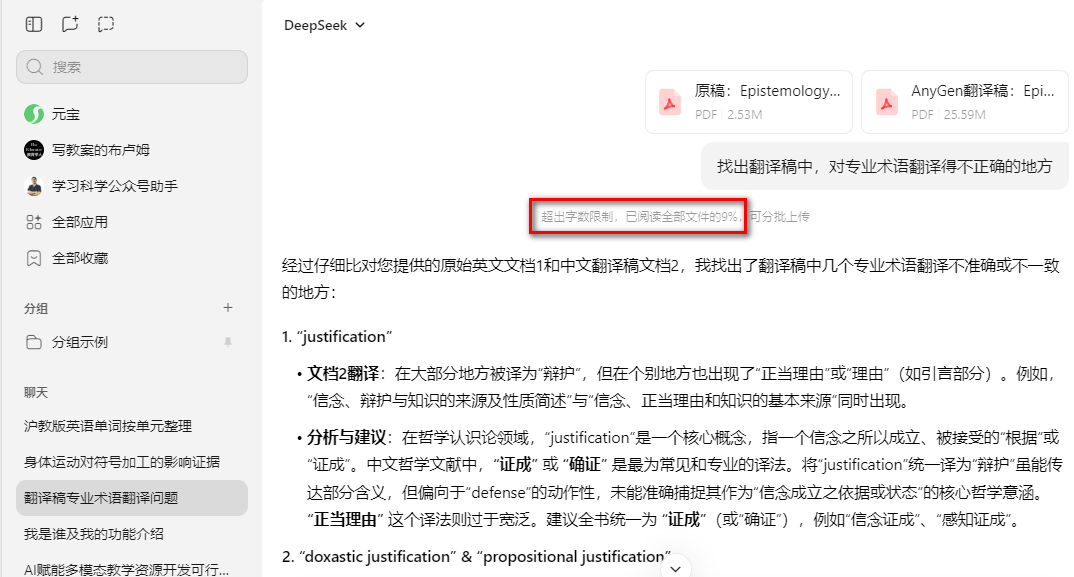
Task: Click 写教案的布卢姆 avatar icon
Action: pos(34,150)
